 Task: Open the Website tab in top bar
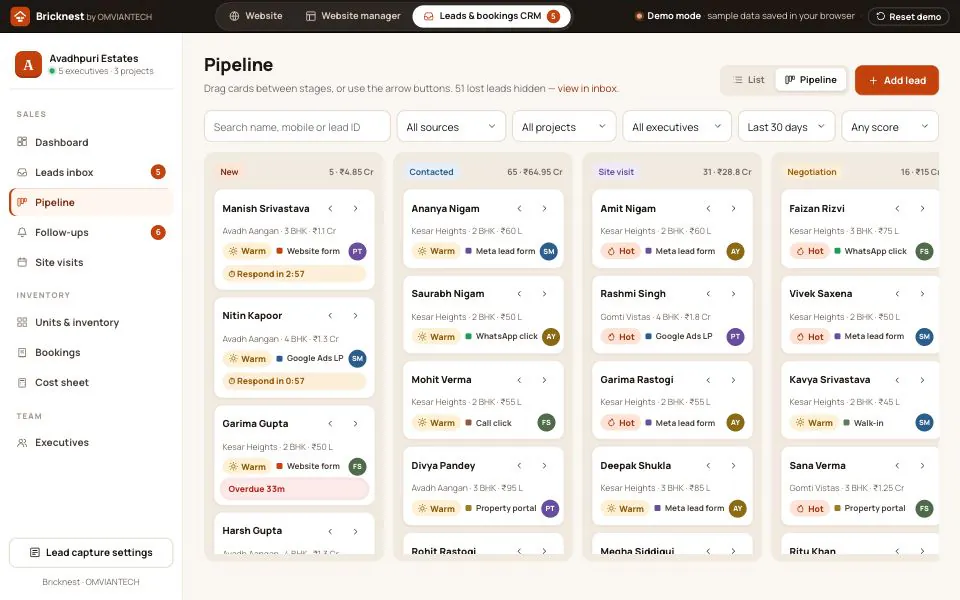[x=256, y=16]
